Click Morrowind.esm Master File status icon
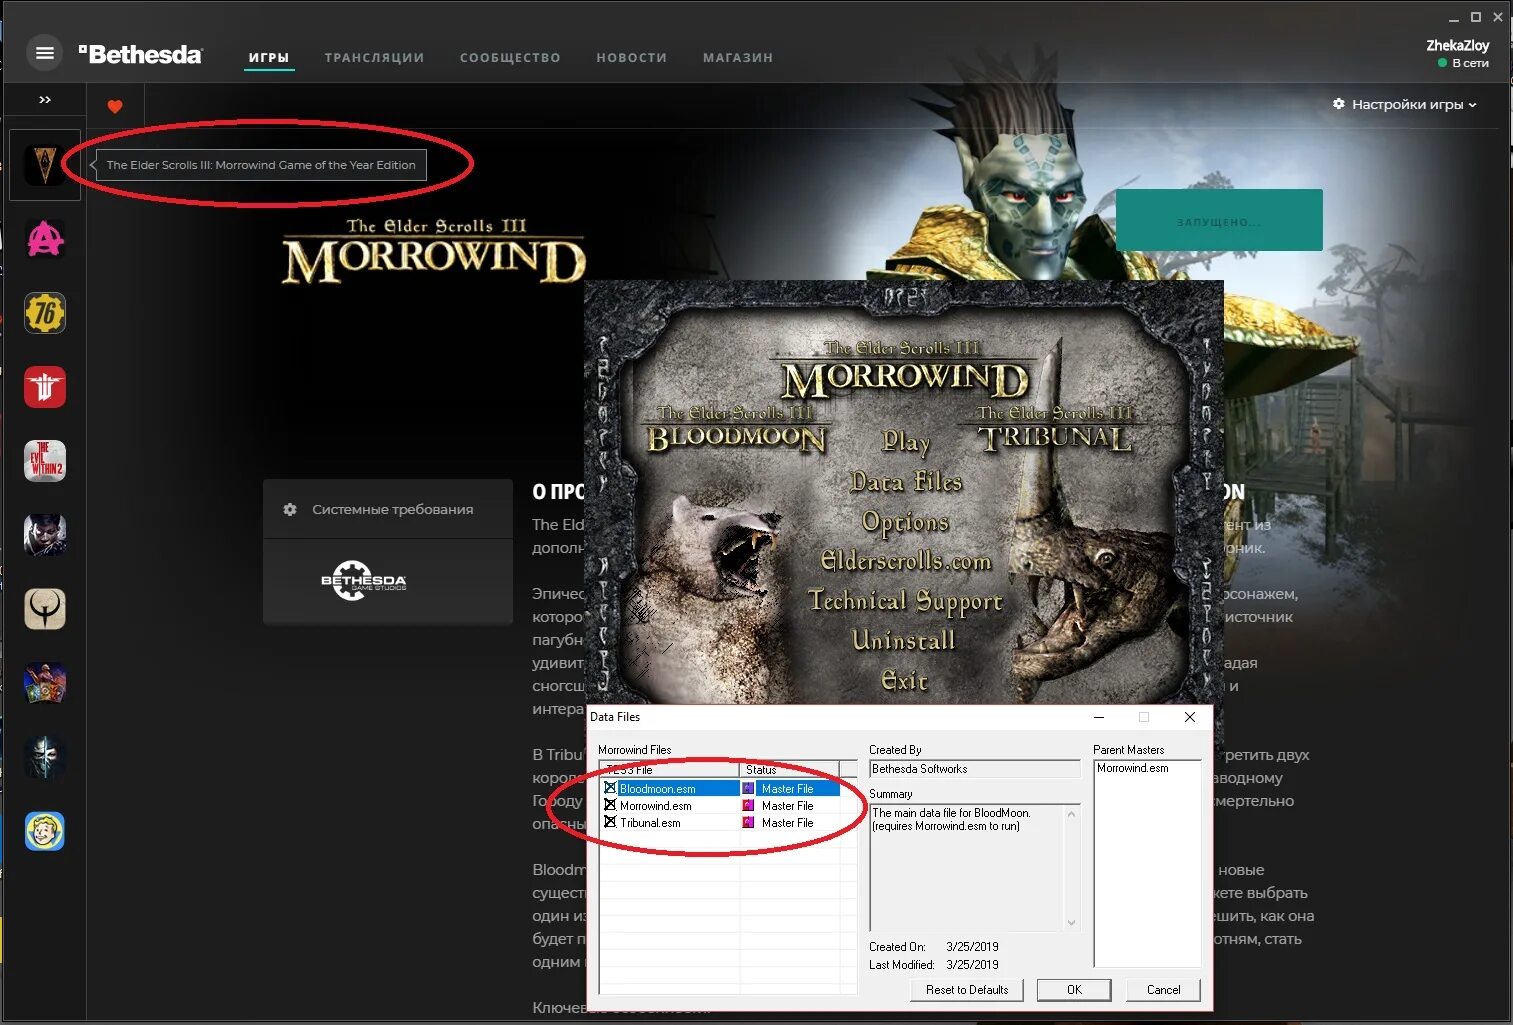The width and height of the screenshot is (1513, 1025). [x=748, y=806]
